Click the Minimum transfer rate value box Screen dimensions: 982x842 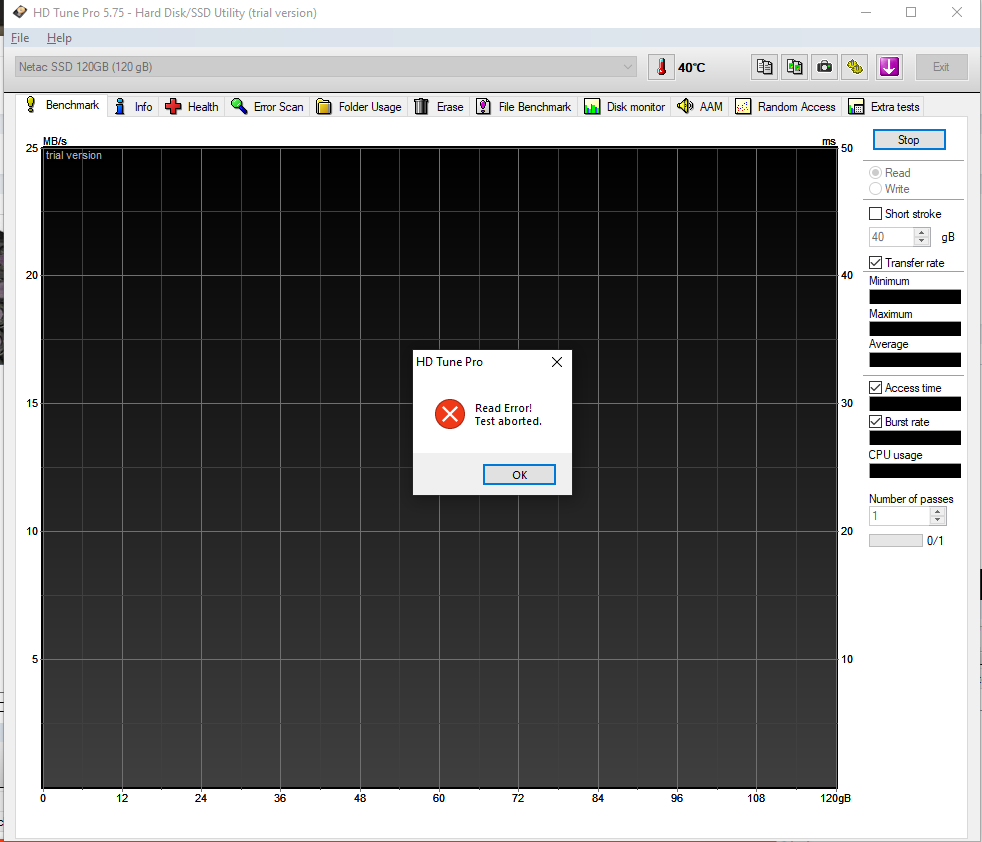pos(914,297)
